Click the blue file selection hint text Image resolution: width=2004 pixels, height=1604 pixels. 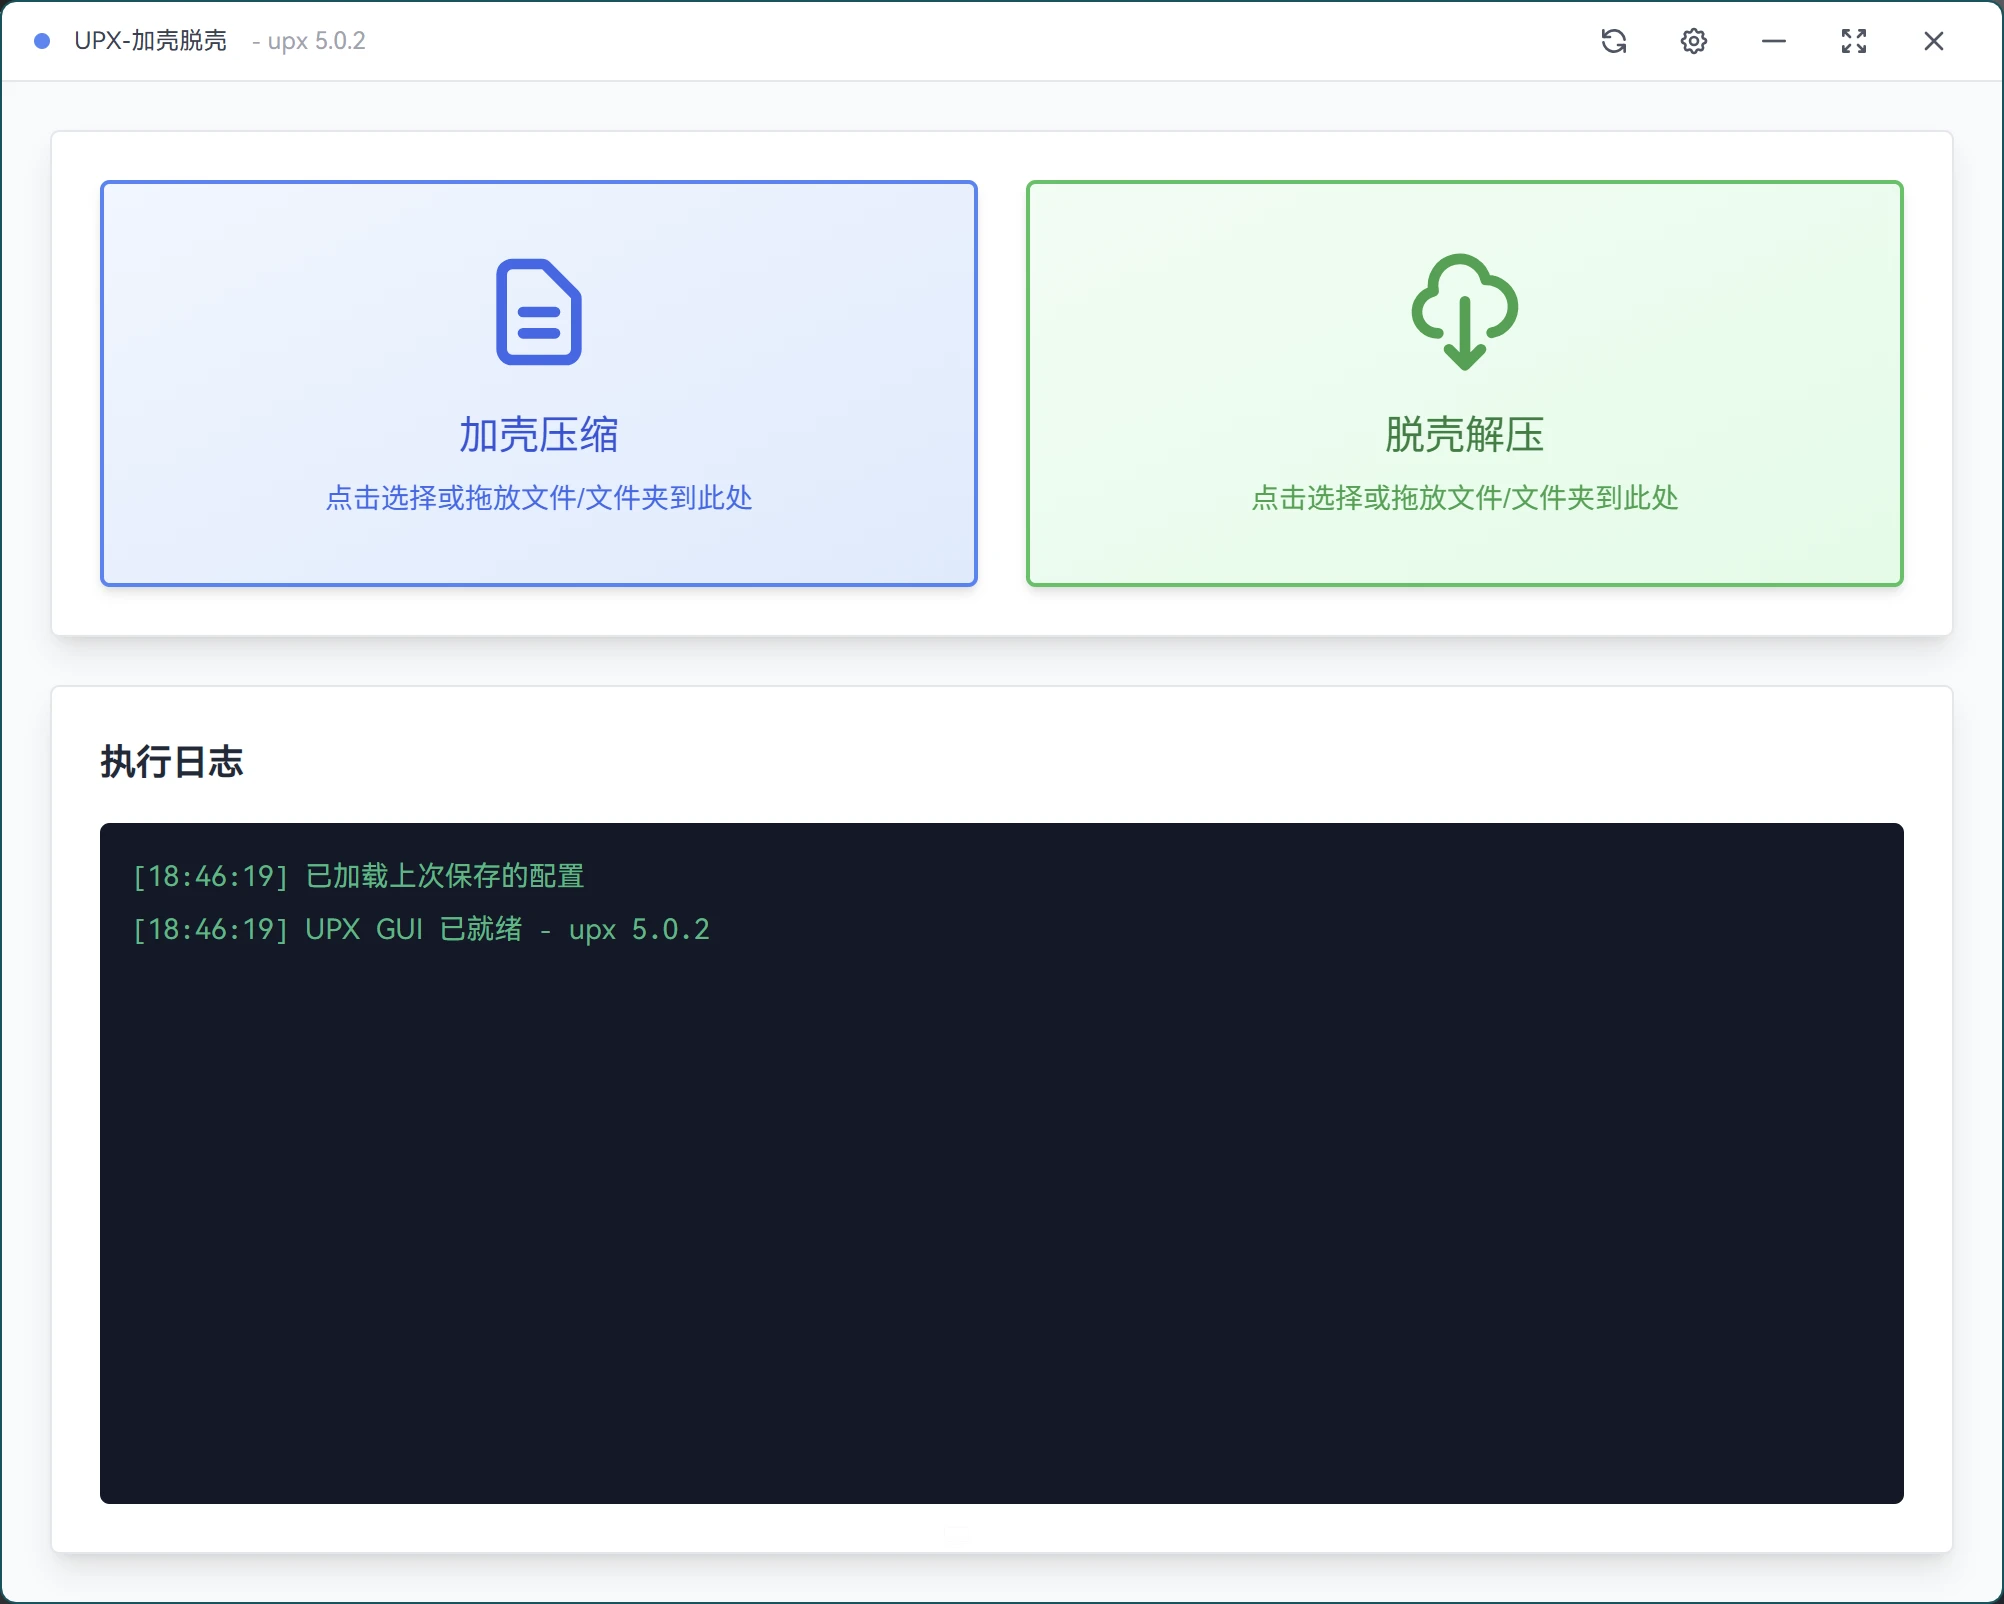click(x=538, y=498)
